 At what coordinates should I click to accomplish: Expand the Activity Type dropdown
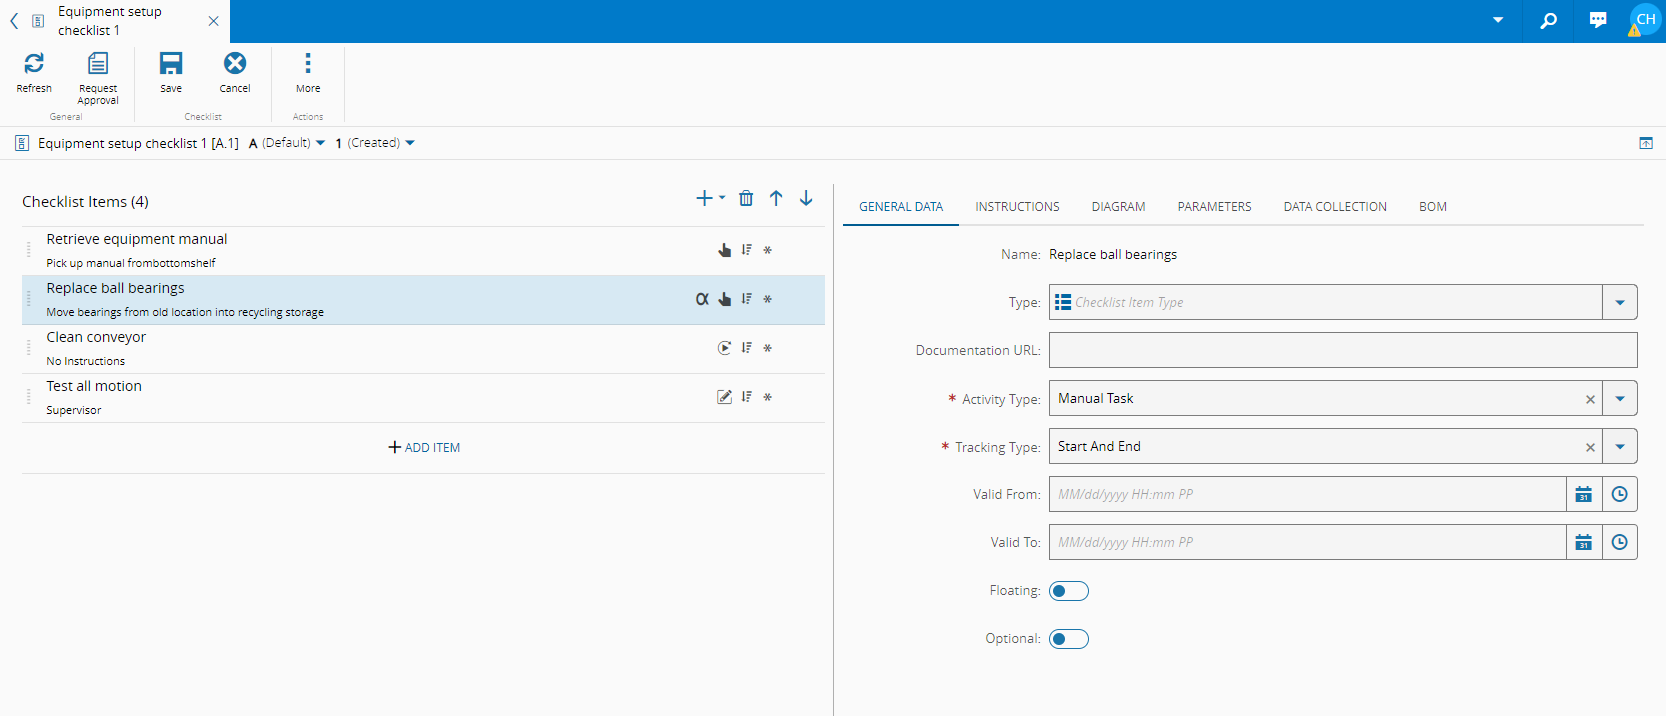1620,399
